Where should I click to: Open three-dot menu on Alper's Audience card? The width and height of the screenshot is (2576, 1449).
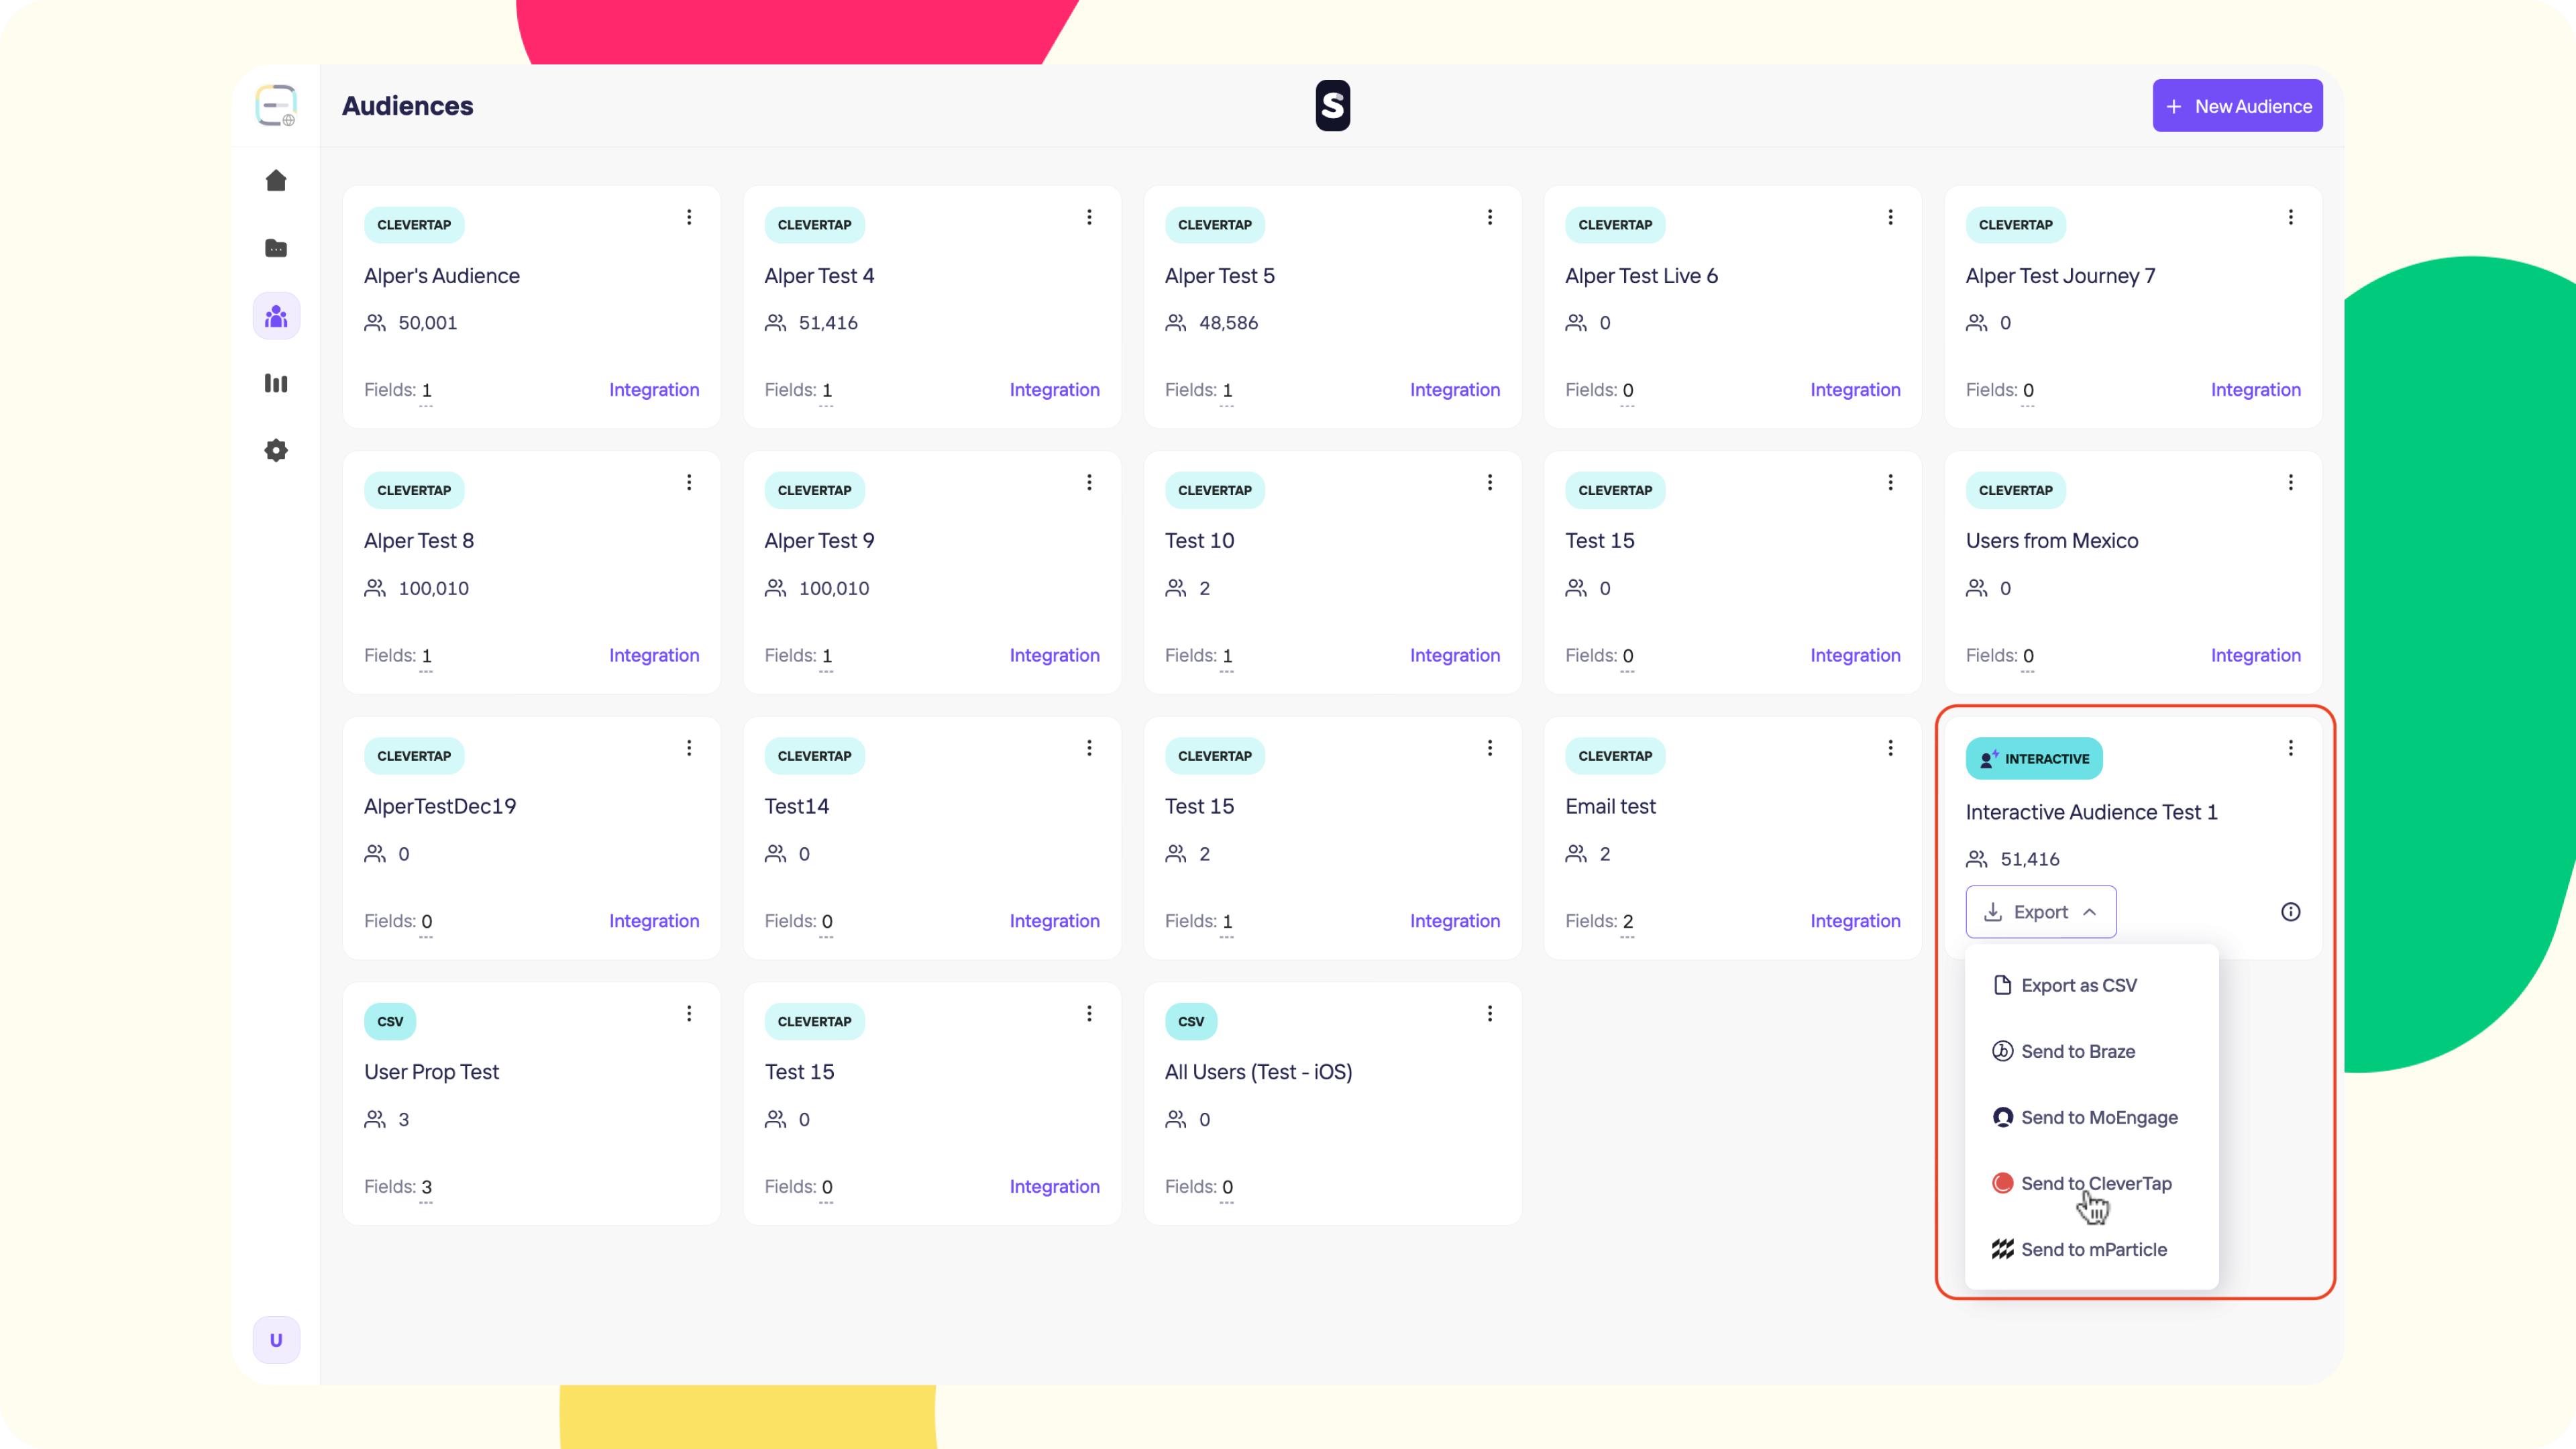[689, 217]
